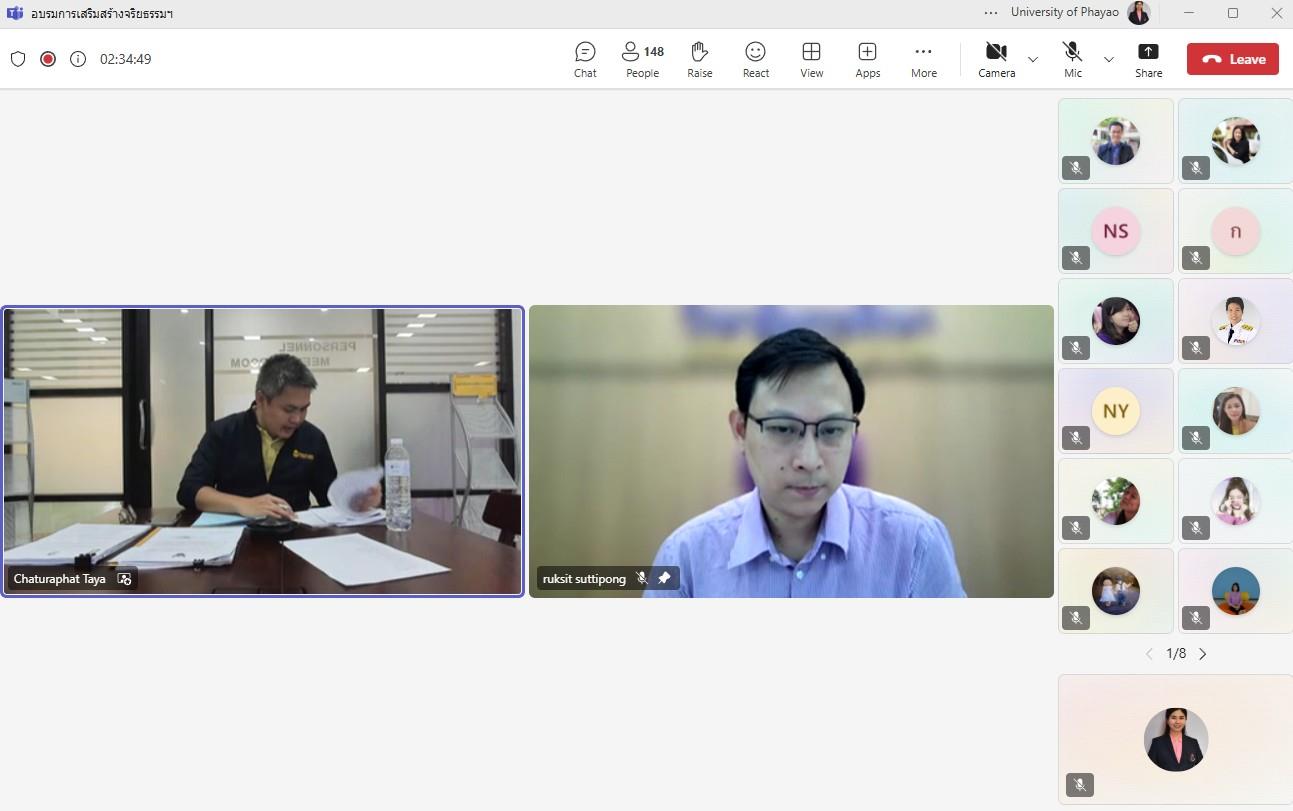Image resolution: width=1293 pixels, height=811 pixels.
Task: Unpin ruksit suttipong's video
Action: click(664, 578)
